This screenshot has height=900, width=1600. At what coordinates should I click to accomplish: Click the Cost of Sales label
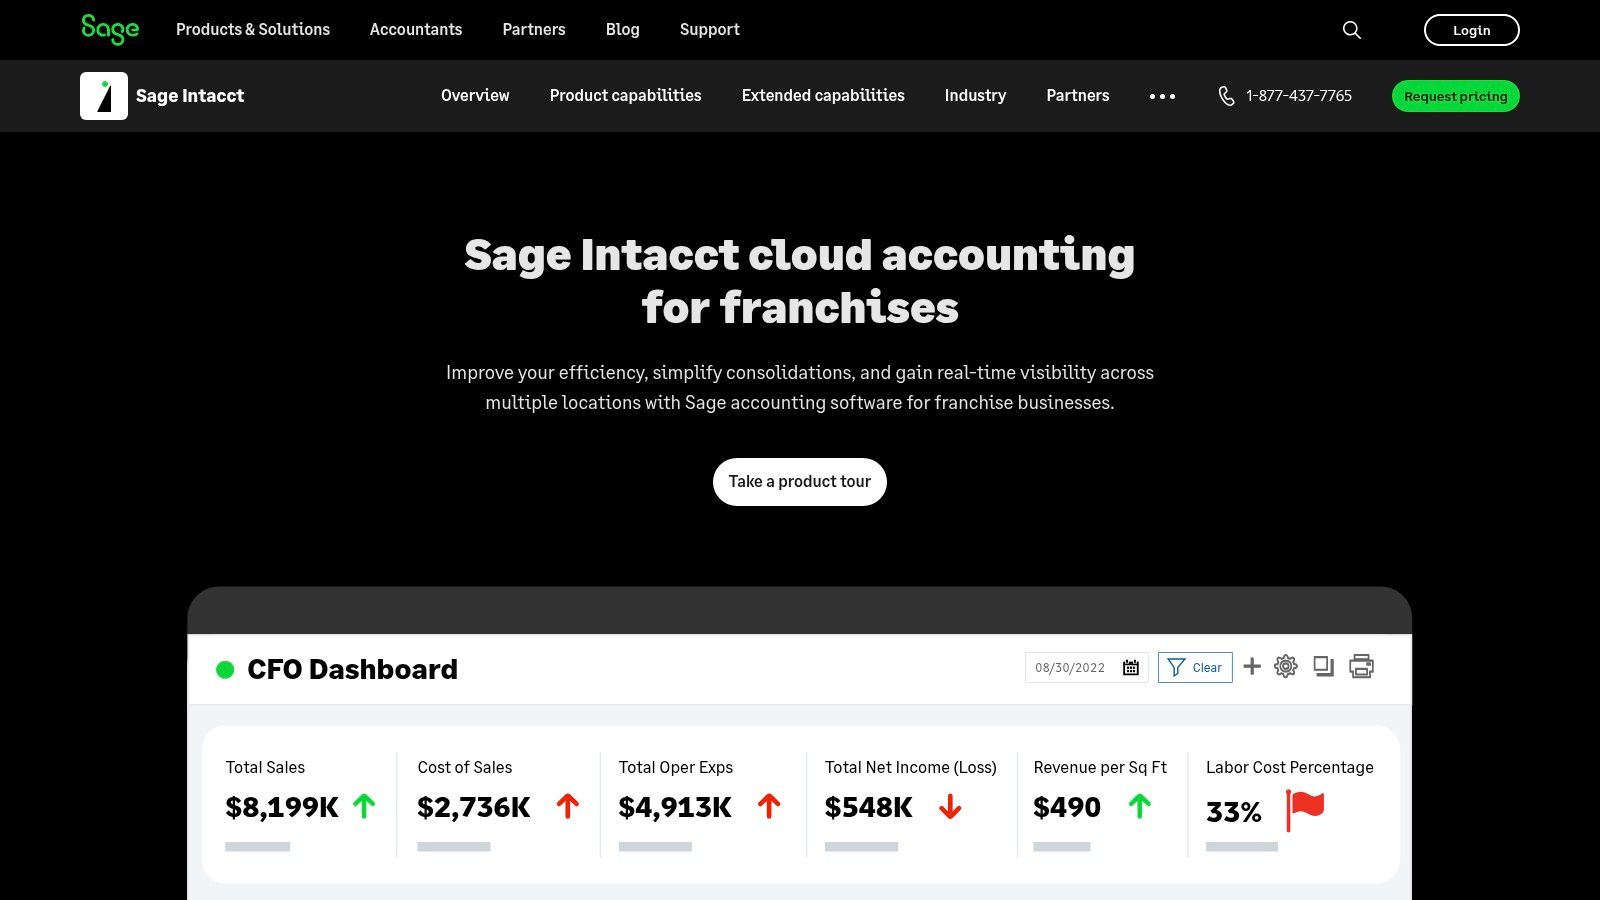[x=465, y=767]
